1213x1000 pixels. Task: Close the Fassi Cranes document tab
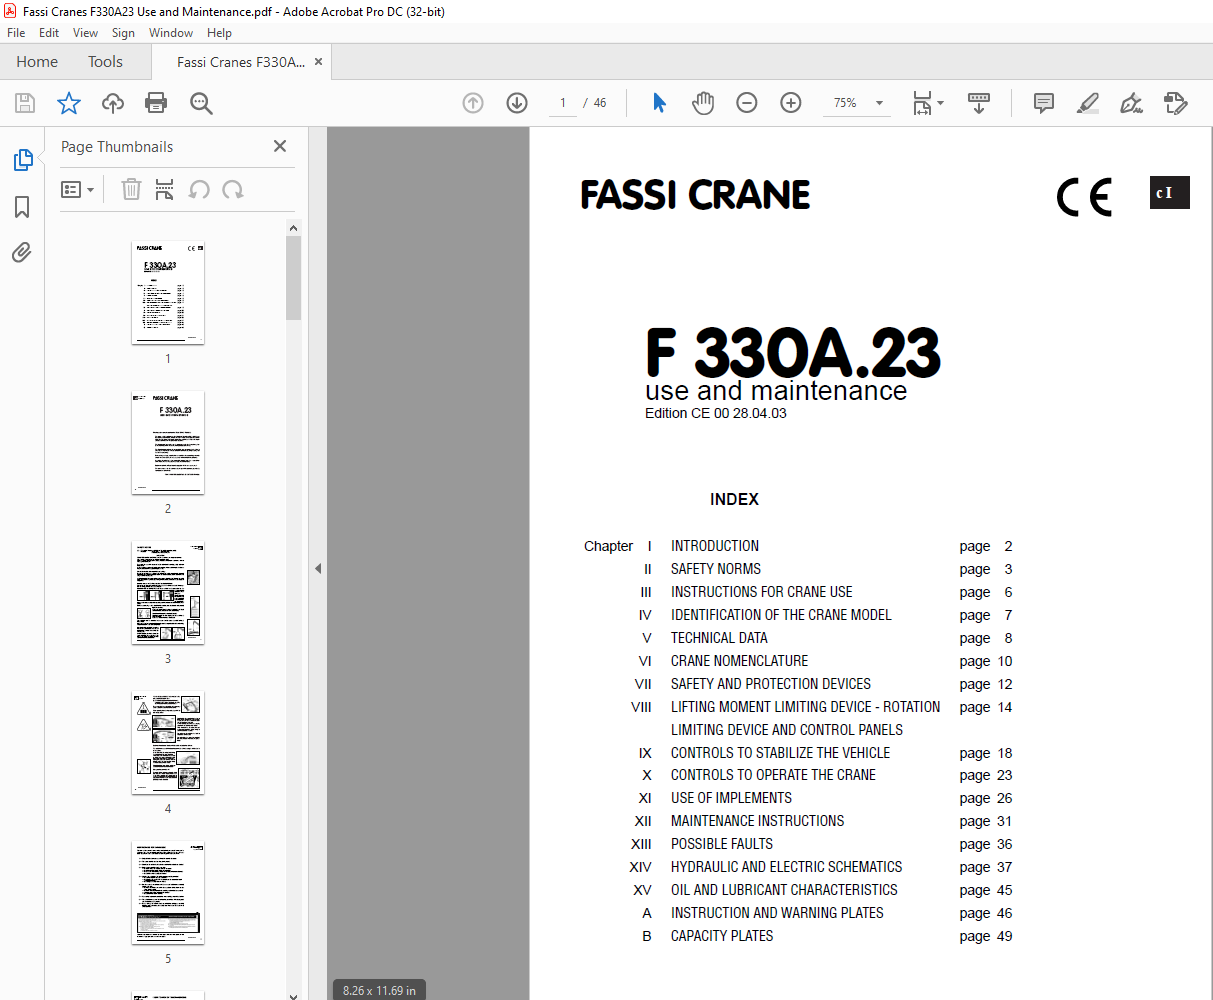pos(318,62)
